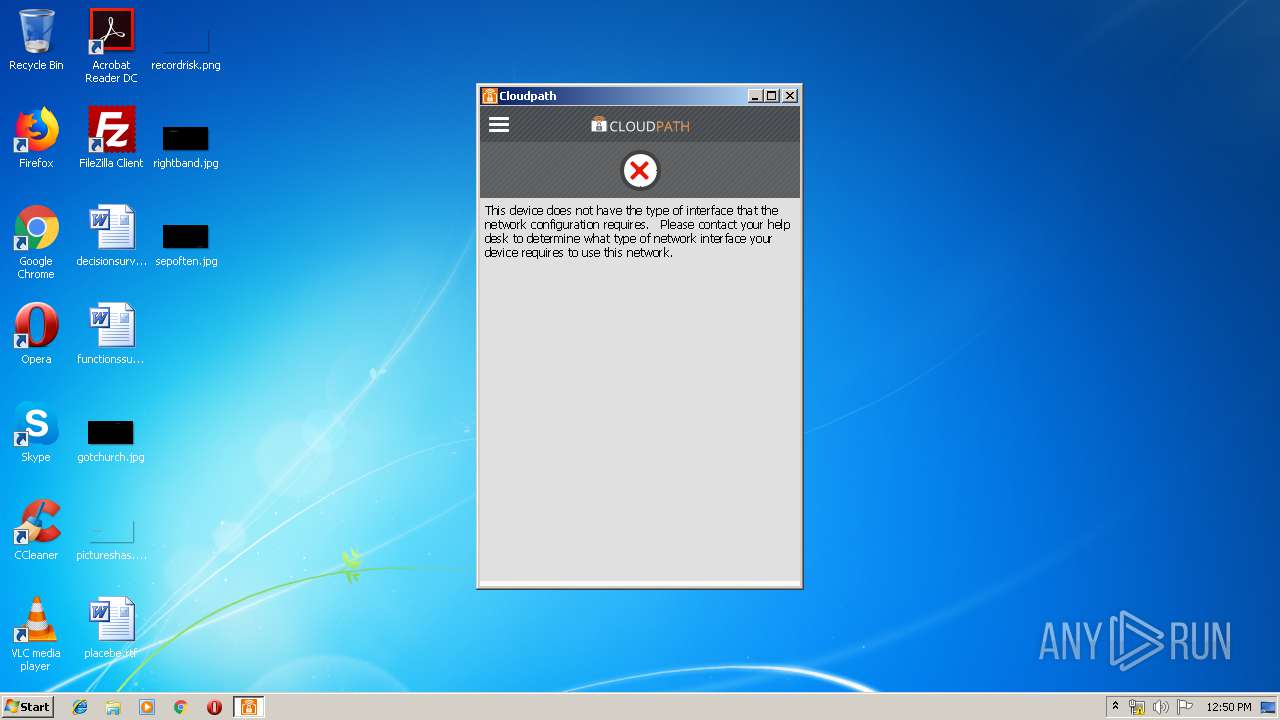Click Cloudpath taskbar button
Image resolution: width=1280 pixels, height=720 pixels.
(x=248, y=707)
